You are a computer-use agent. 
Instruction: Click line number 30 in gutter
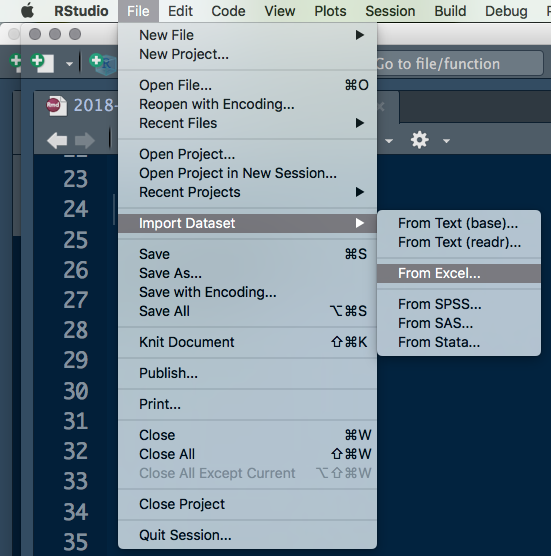(76, 391)
